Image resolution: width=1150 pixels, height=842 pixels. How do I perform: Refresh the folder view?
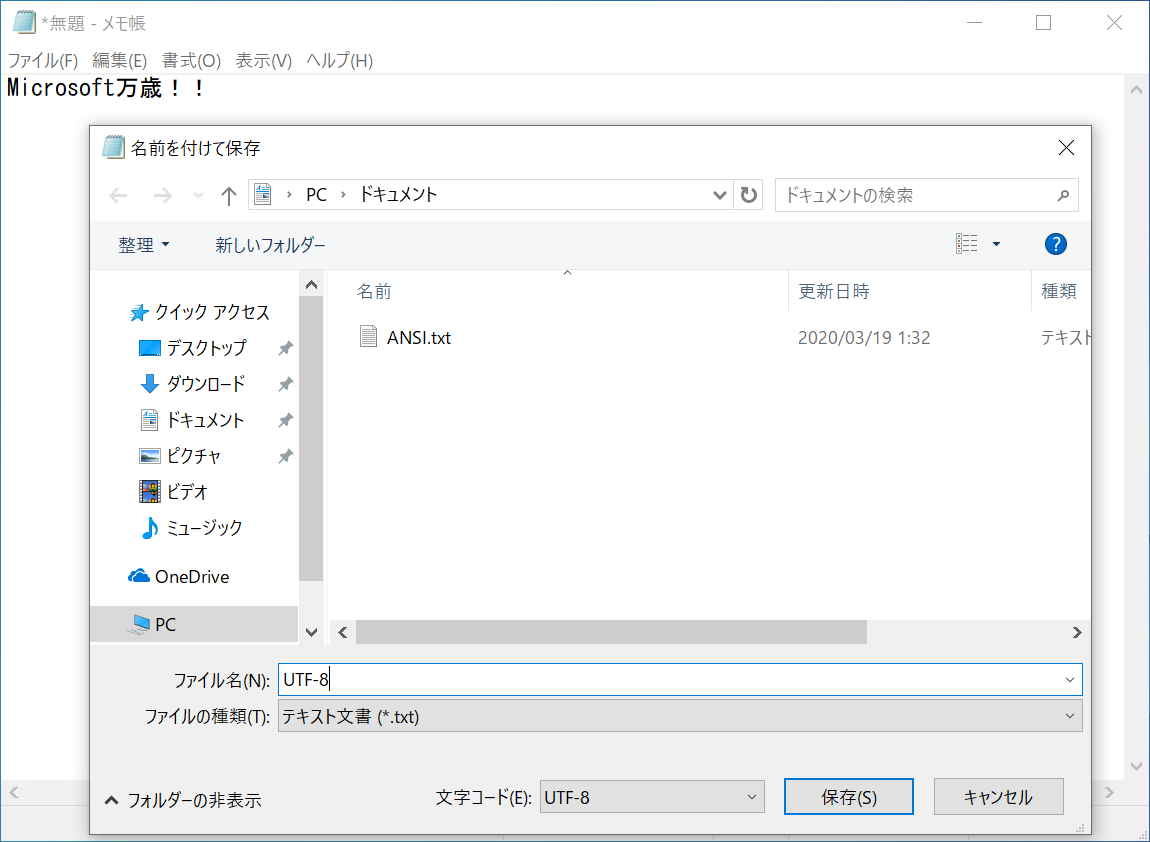point(748,195)
